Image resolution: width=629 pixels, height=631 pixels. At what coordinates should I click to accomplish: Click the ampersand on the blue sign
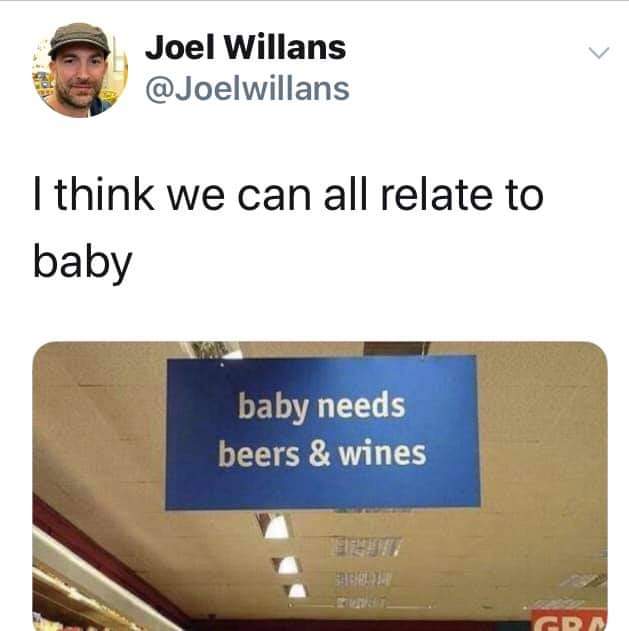click(x=320, y=454)
